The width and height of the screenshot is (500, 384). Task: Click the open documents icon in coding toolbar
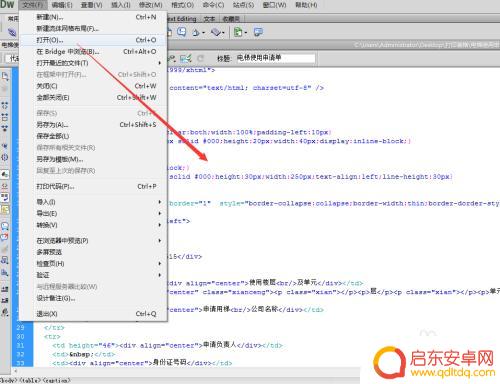coord(5,76)
